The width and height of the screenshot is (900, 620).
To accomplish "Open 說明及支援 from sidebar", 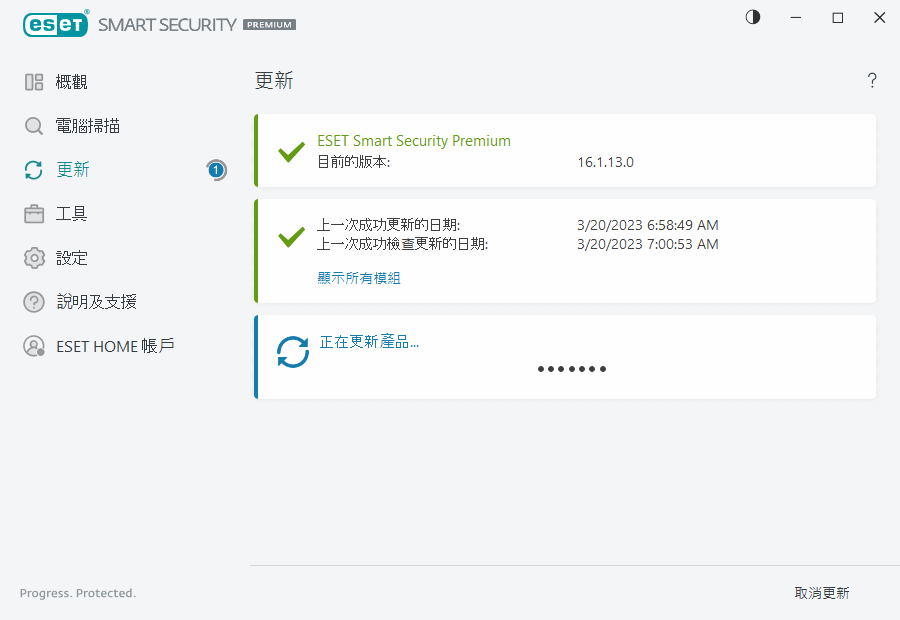I will tap(96, 302).
